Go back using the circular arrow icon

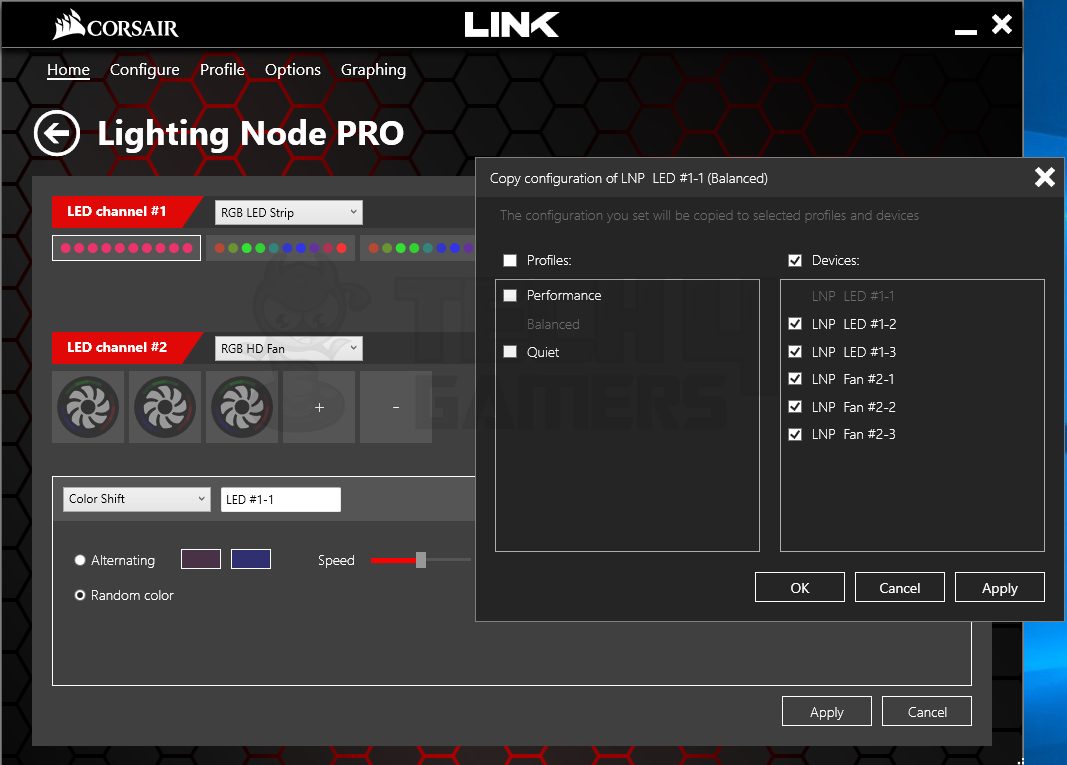click(57, 133)
